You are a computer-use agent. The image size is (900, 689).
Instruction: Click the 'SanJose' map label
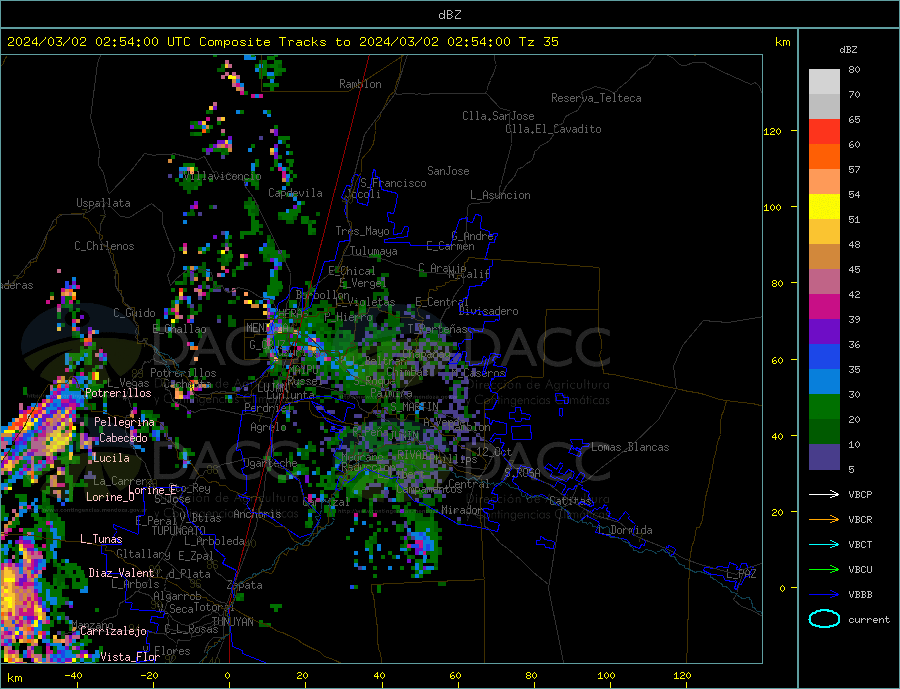448,171
